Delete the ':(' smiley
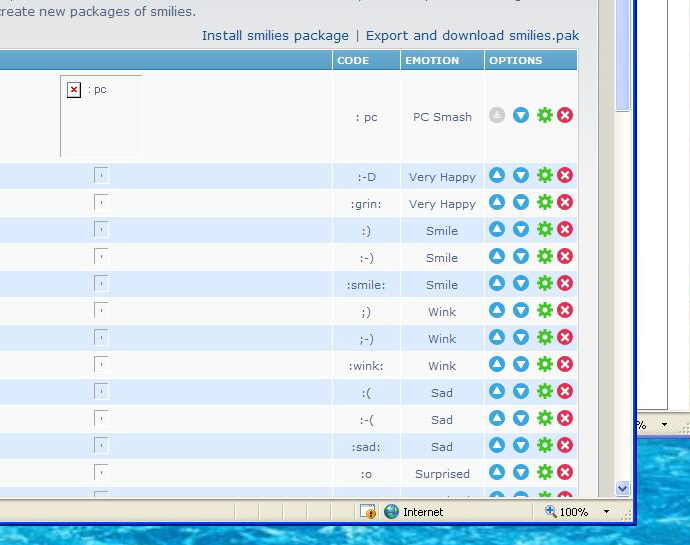 coord(565,391)
